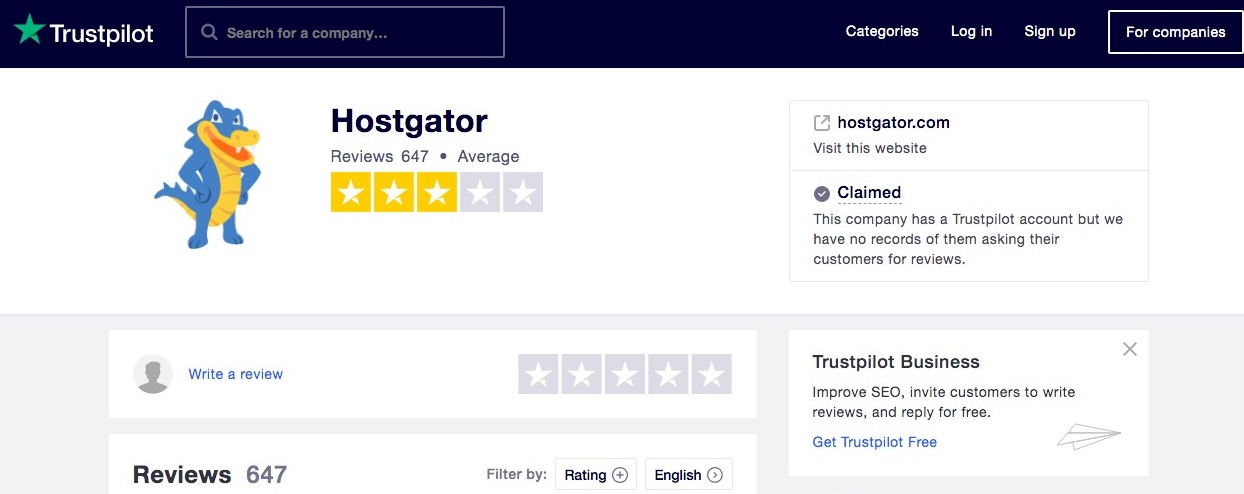Open the Write a review link
The height and width of the screenshot is (494, 1244).
[236, 374]
